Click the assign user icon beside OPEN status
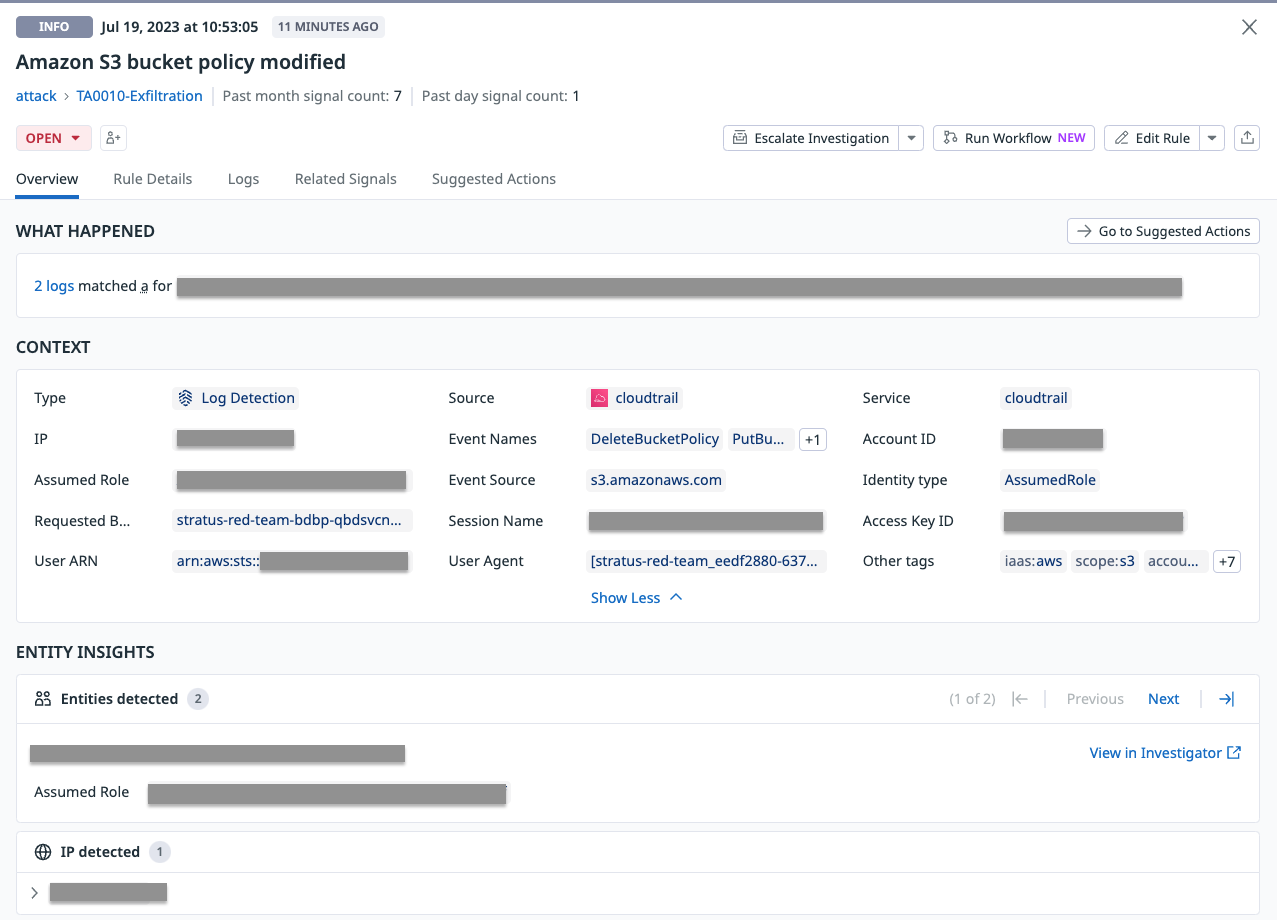 [x=112, y=137]
